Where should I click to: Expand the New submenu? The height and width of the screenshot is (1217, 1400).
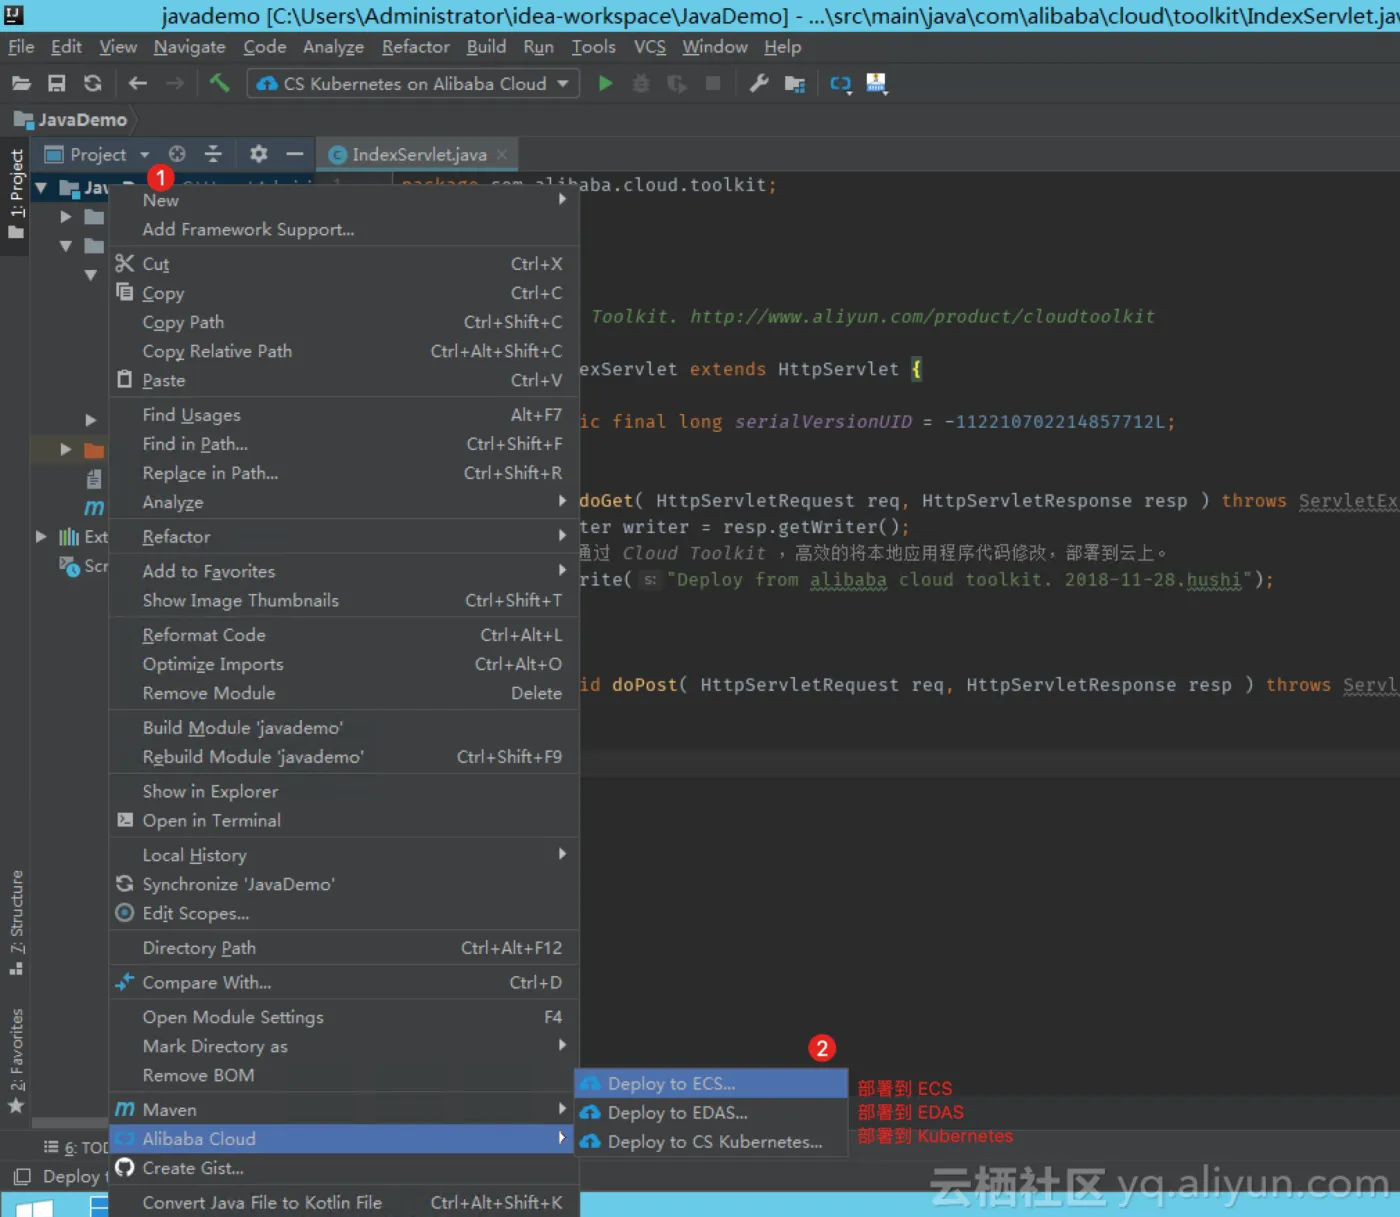pos(344,200)
